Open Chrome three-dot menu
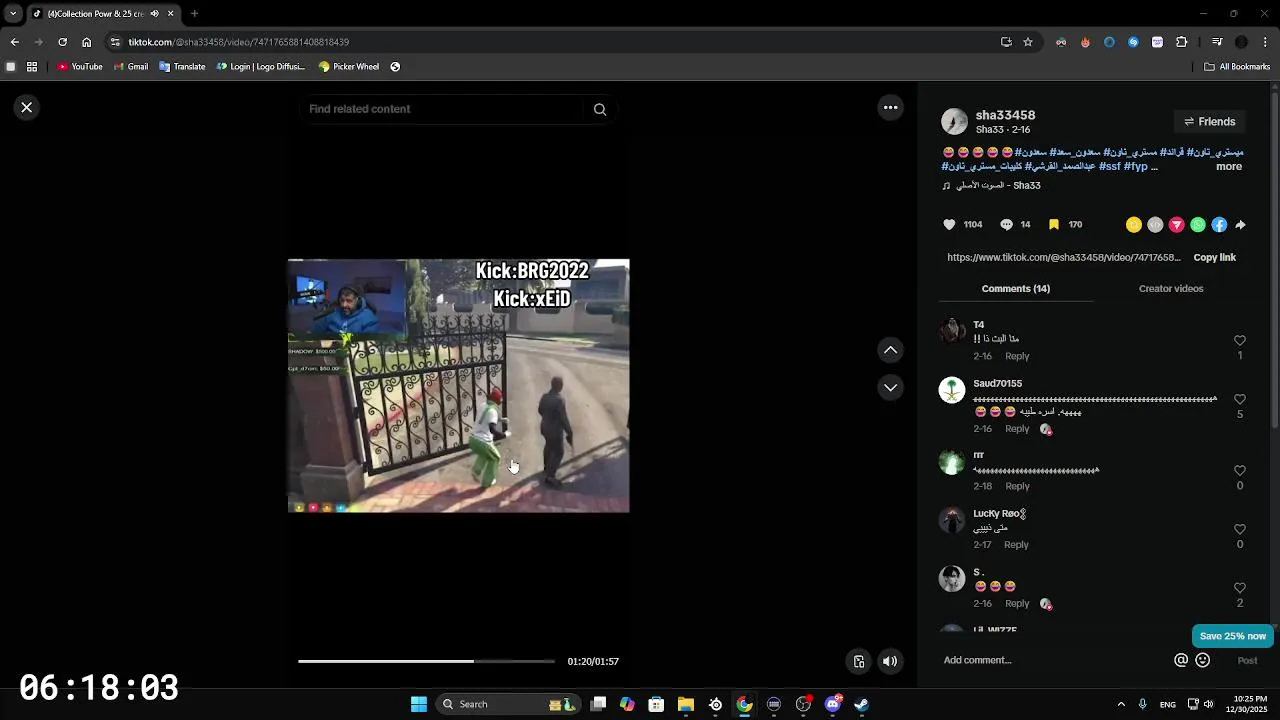Screen dimensions: 1280x720 pos(1266,42)
